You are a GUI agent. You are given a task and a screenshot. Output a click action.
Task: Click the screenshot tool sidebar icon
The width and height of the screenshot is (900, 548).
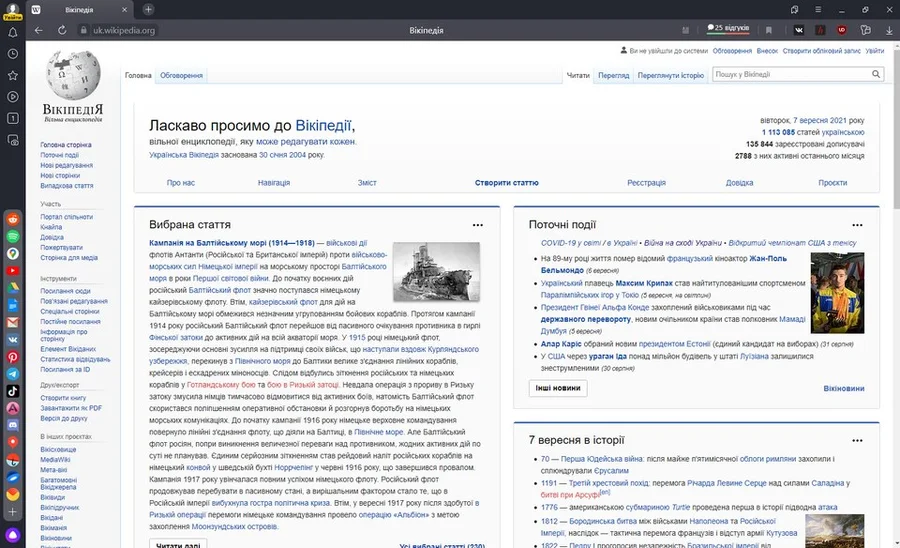13,140
